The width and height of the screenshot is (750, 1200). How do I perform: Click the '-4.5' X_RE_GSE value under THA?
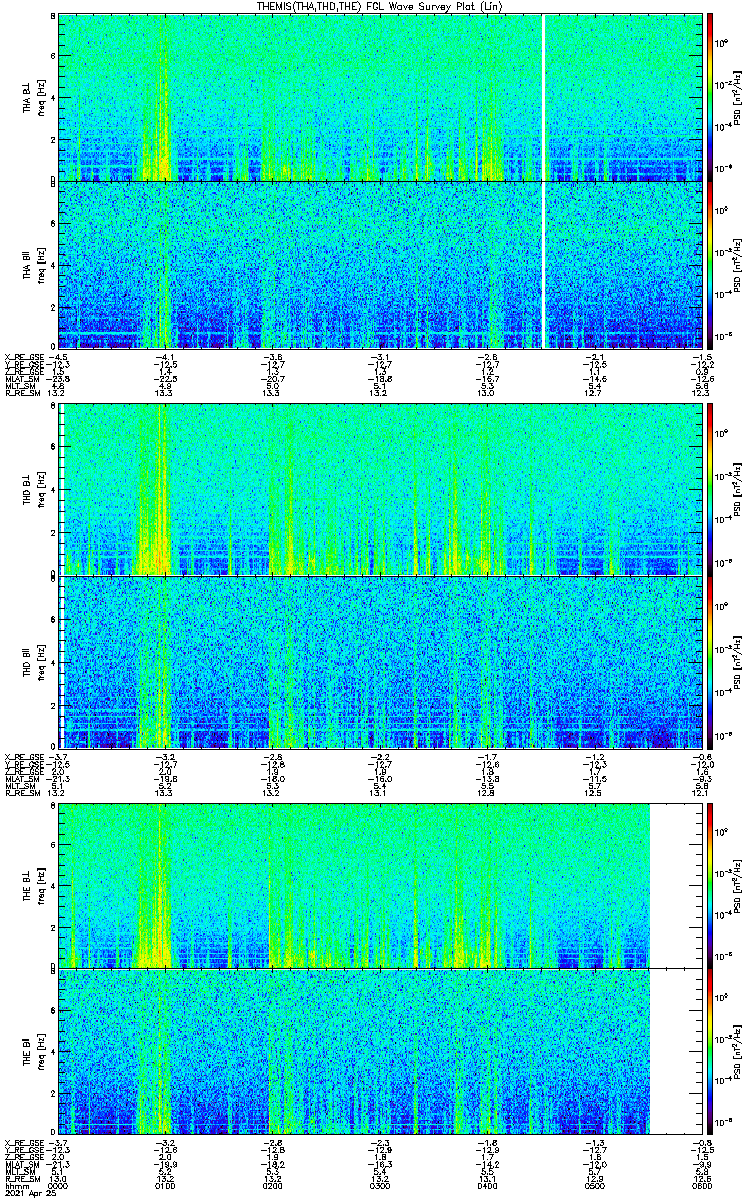coord(59,357)
